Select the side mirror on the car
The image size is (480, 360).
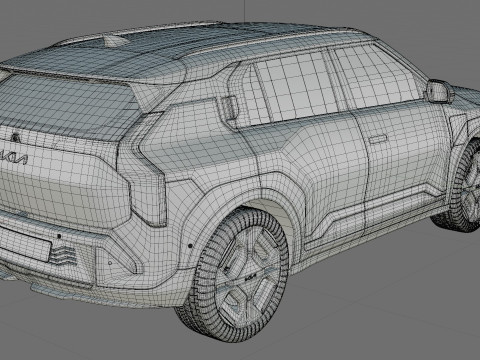440,91
